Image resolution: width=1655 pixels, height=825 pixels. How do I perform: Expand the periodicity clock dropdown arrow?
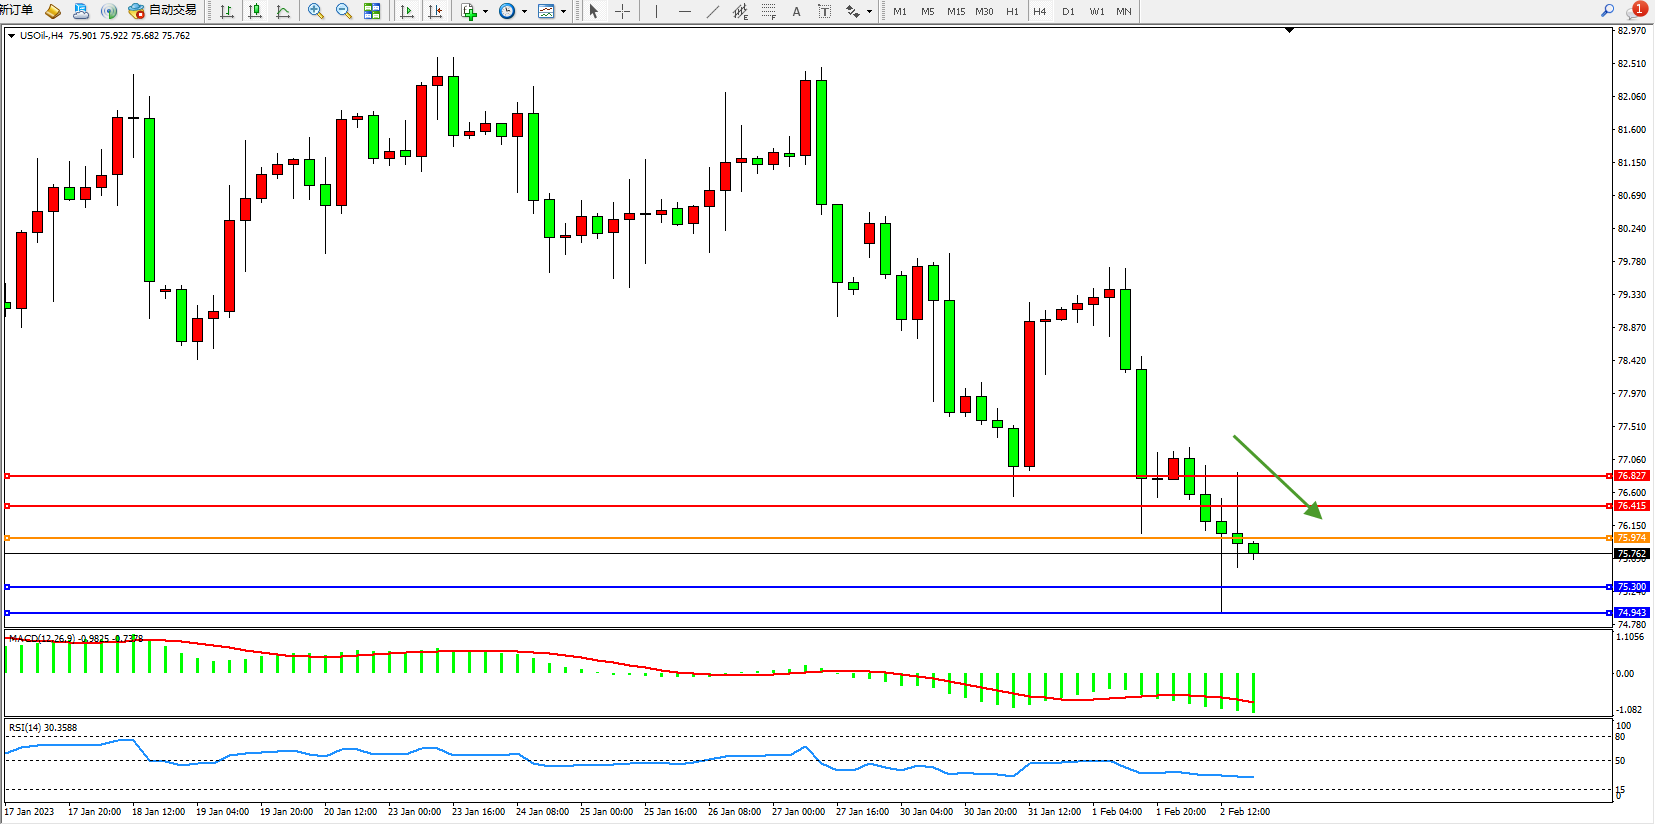524,12
